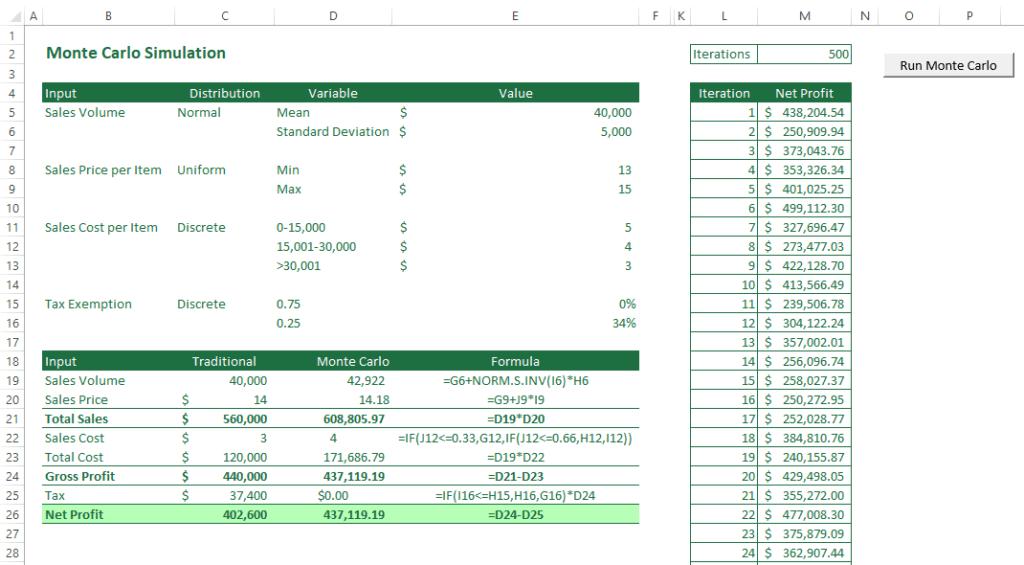
Task: Click the Traditional column header in row 18
Action: 225,361
